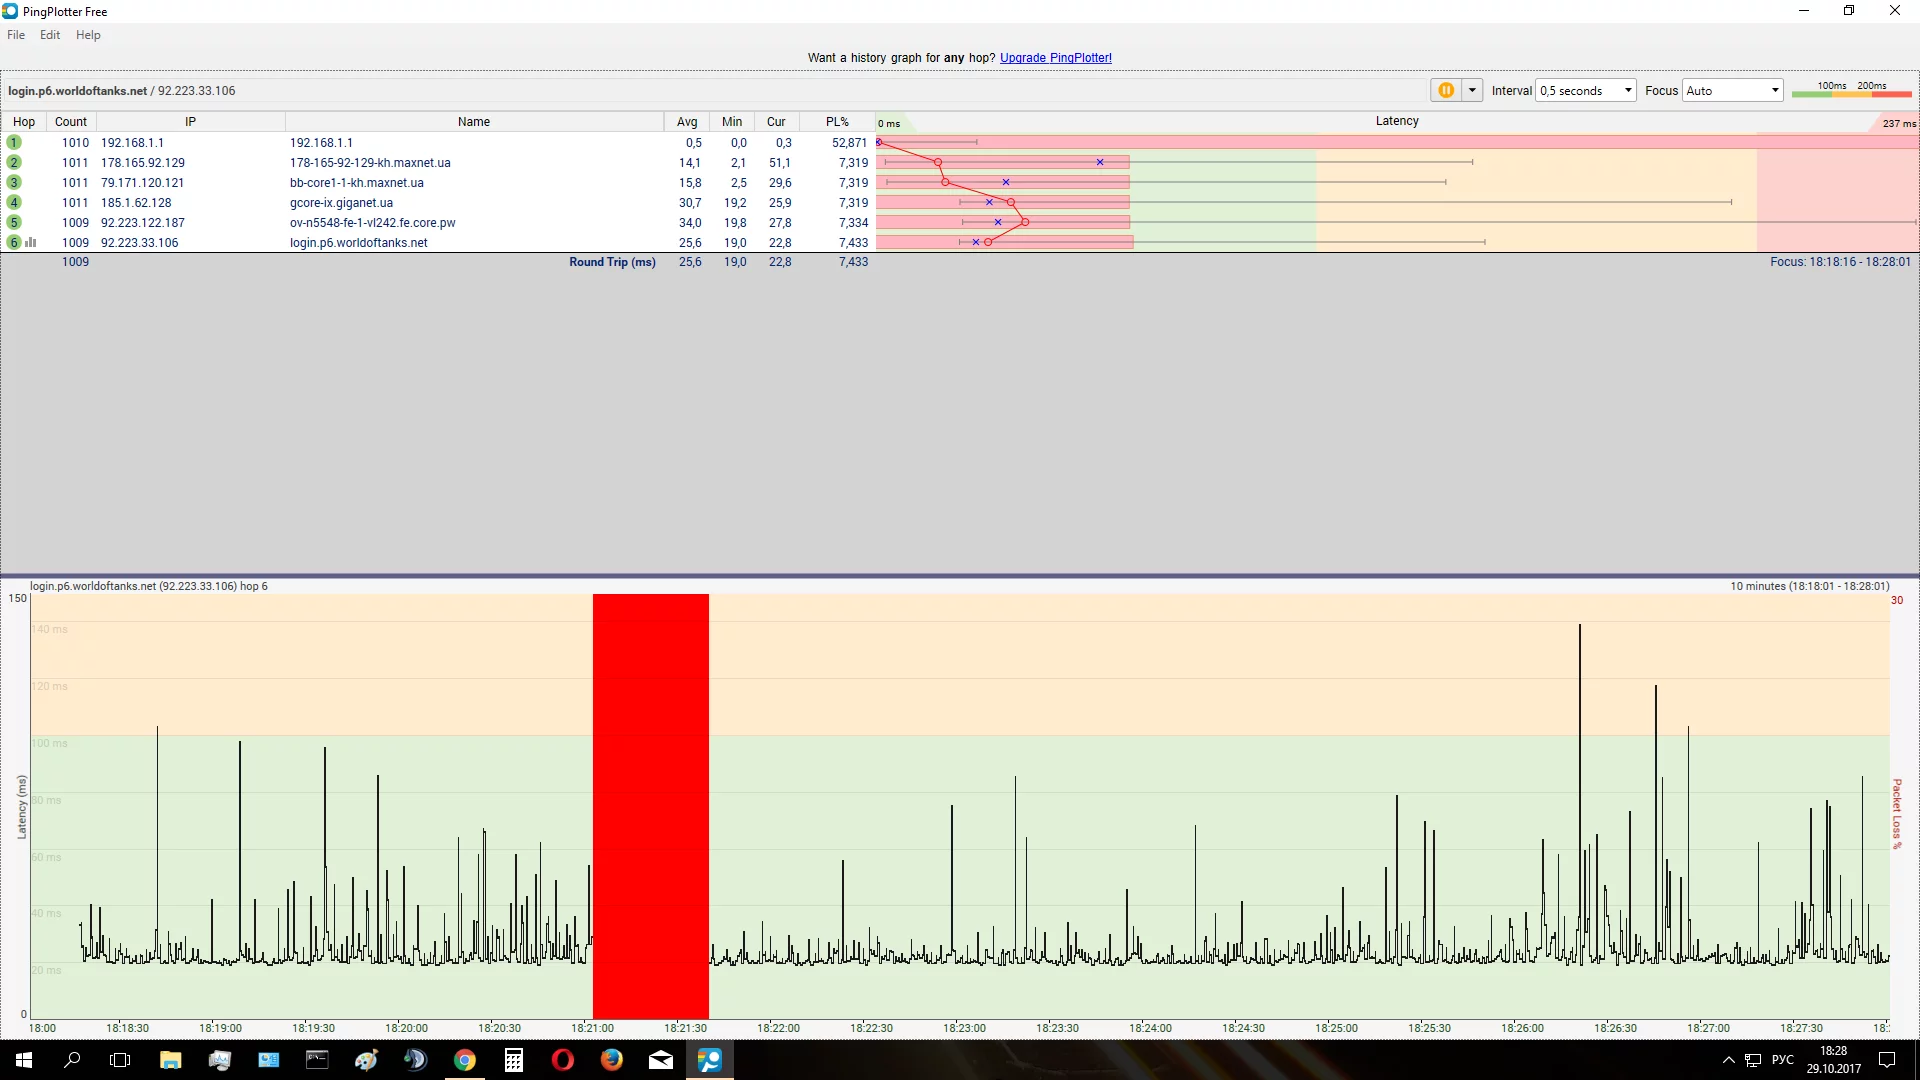1920x1080 pixels.
Task: Sort by the PL% column header
Action: (837, 121)
